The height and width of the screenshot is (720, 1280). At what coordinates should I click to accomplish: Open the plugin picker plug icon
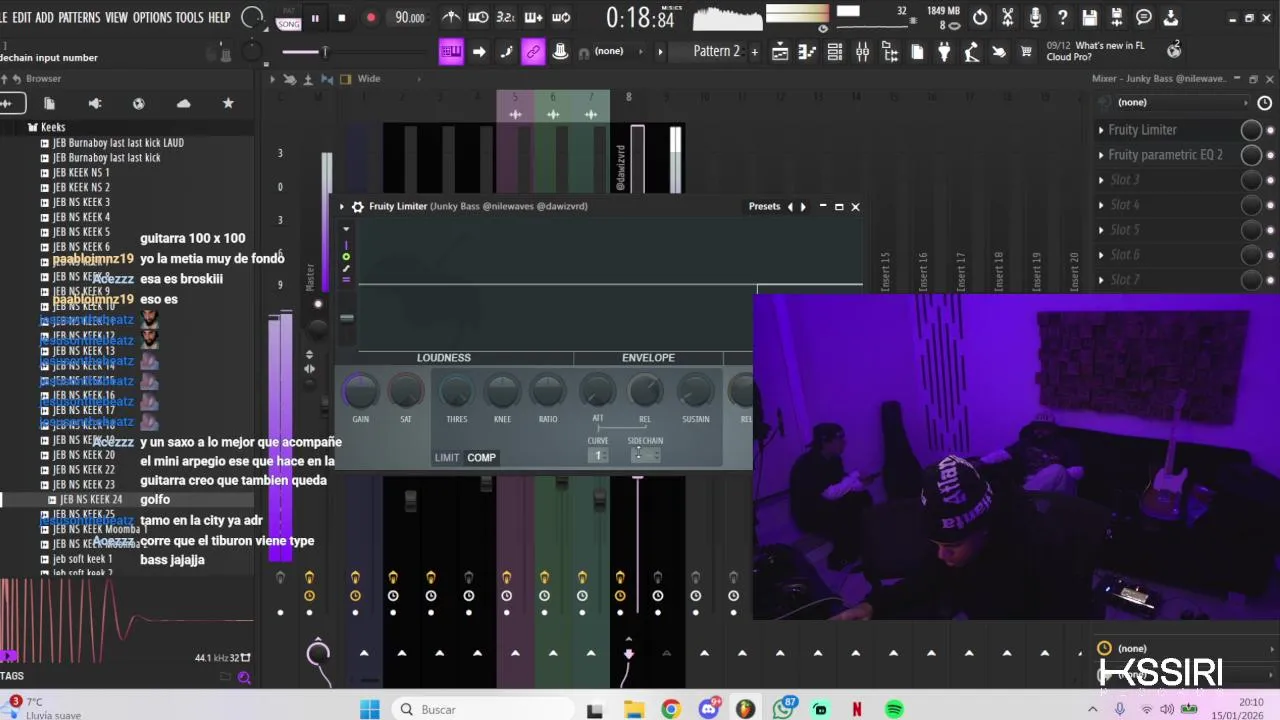coord(944,52)
